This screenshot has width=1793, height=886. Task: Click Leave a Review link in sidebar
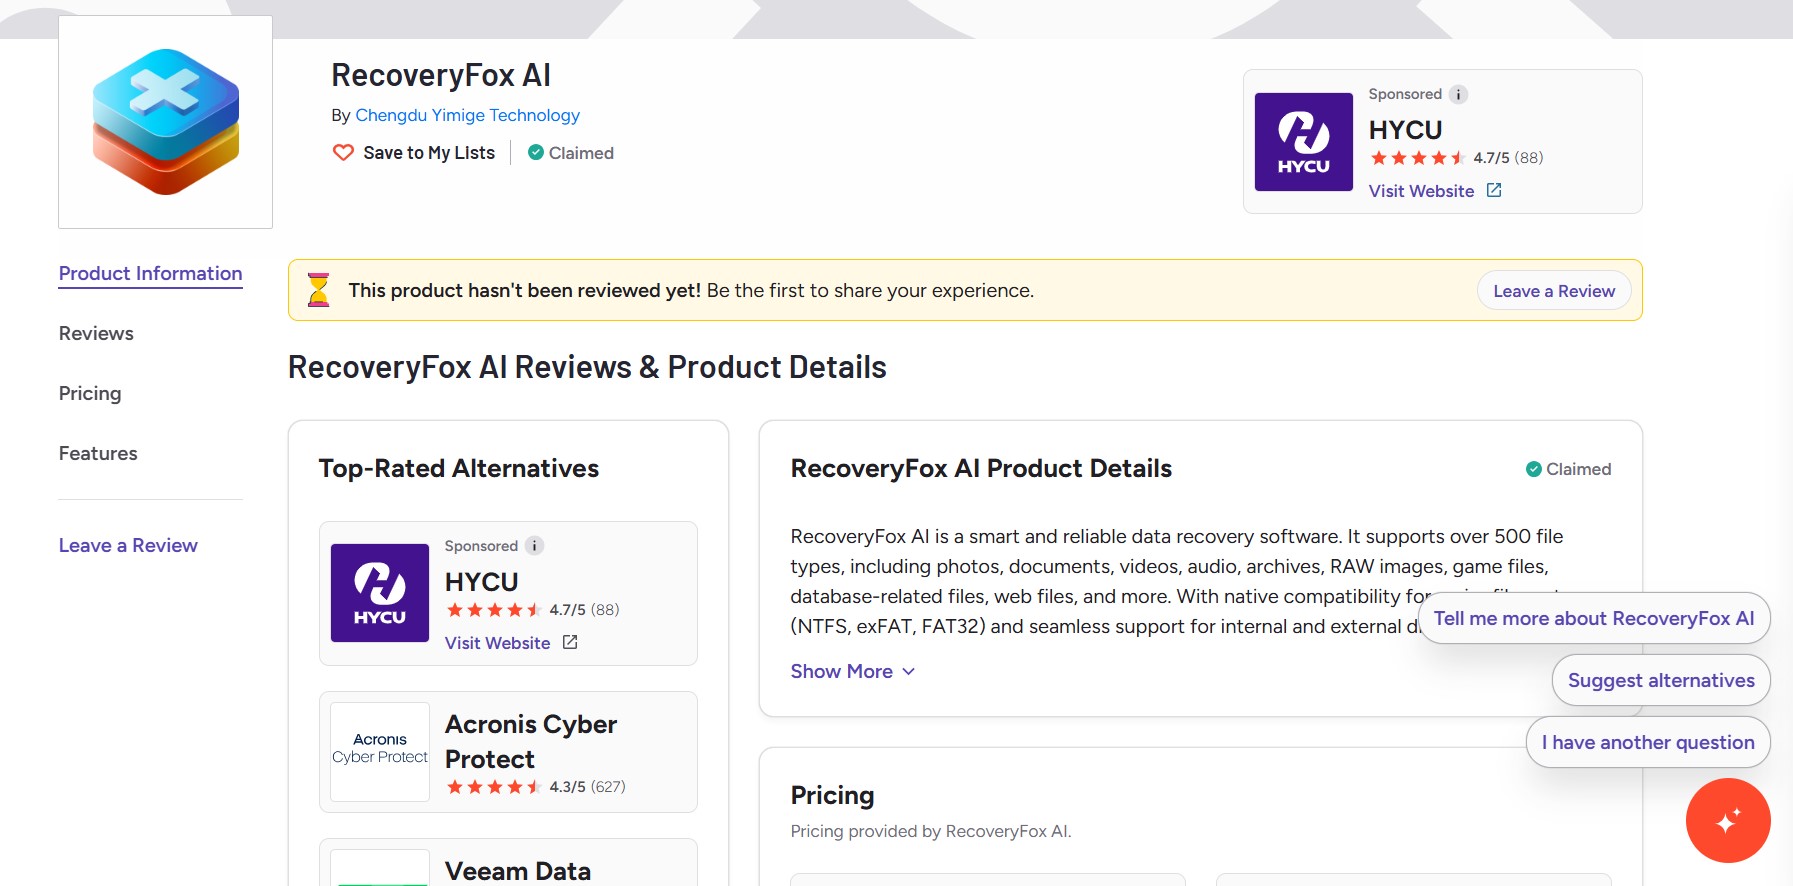point(128,545)
